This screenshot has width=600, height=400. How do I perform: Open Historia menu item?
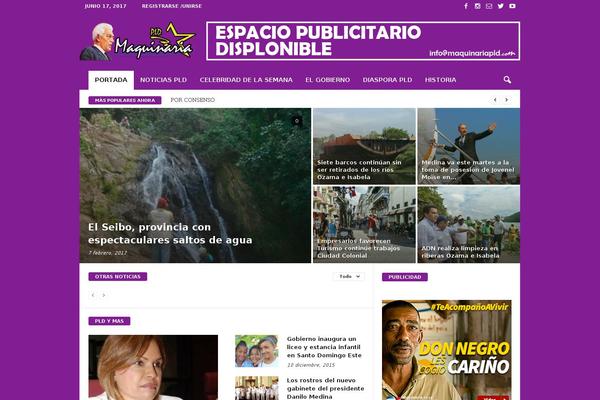point(440,80)
